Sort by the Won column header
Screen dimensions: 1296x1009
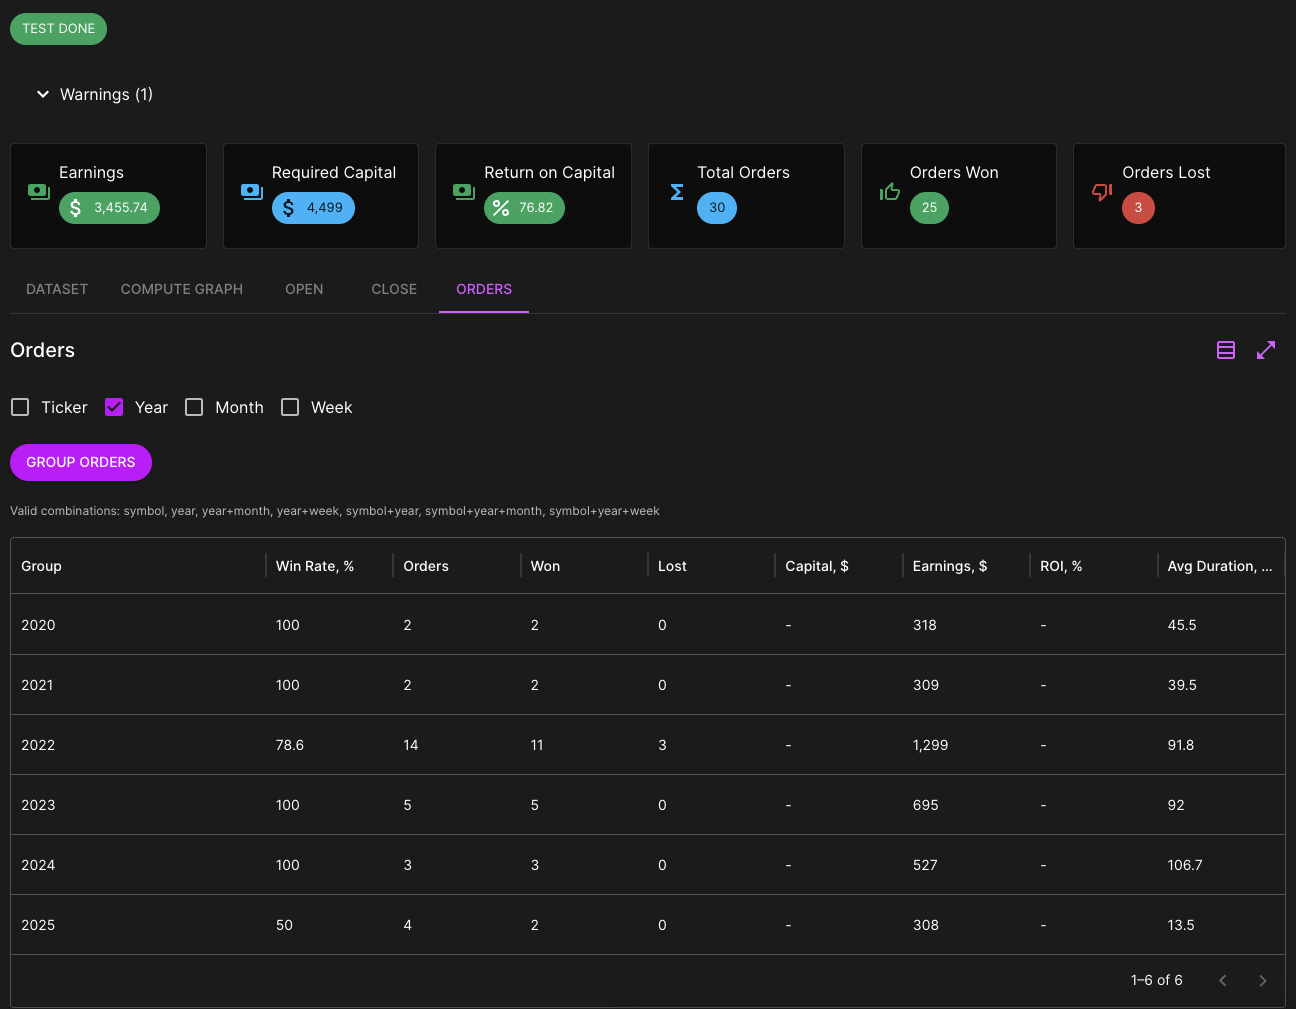pyautogui.click(x=584, y=566)
